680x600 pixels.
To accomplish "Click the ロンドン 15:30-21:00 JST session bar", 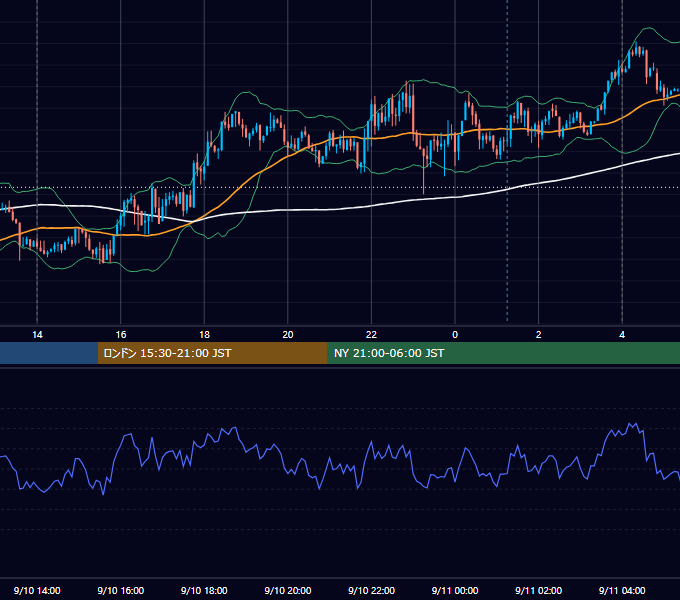I will pos(212,353).
